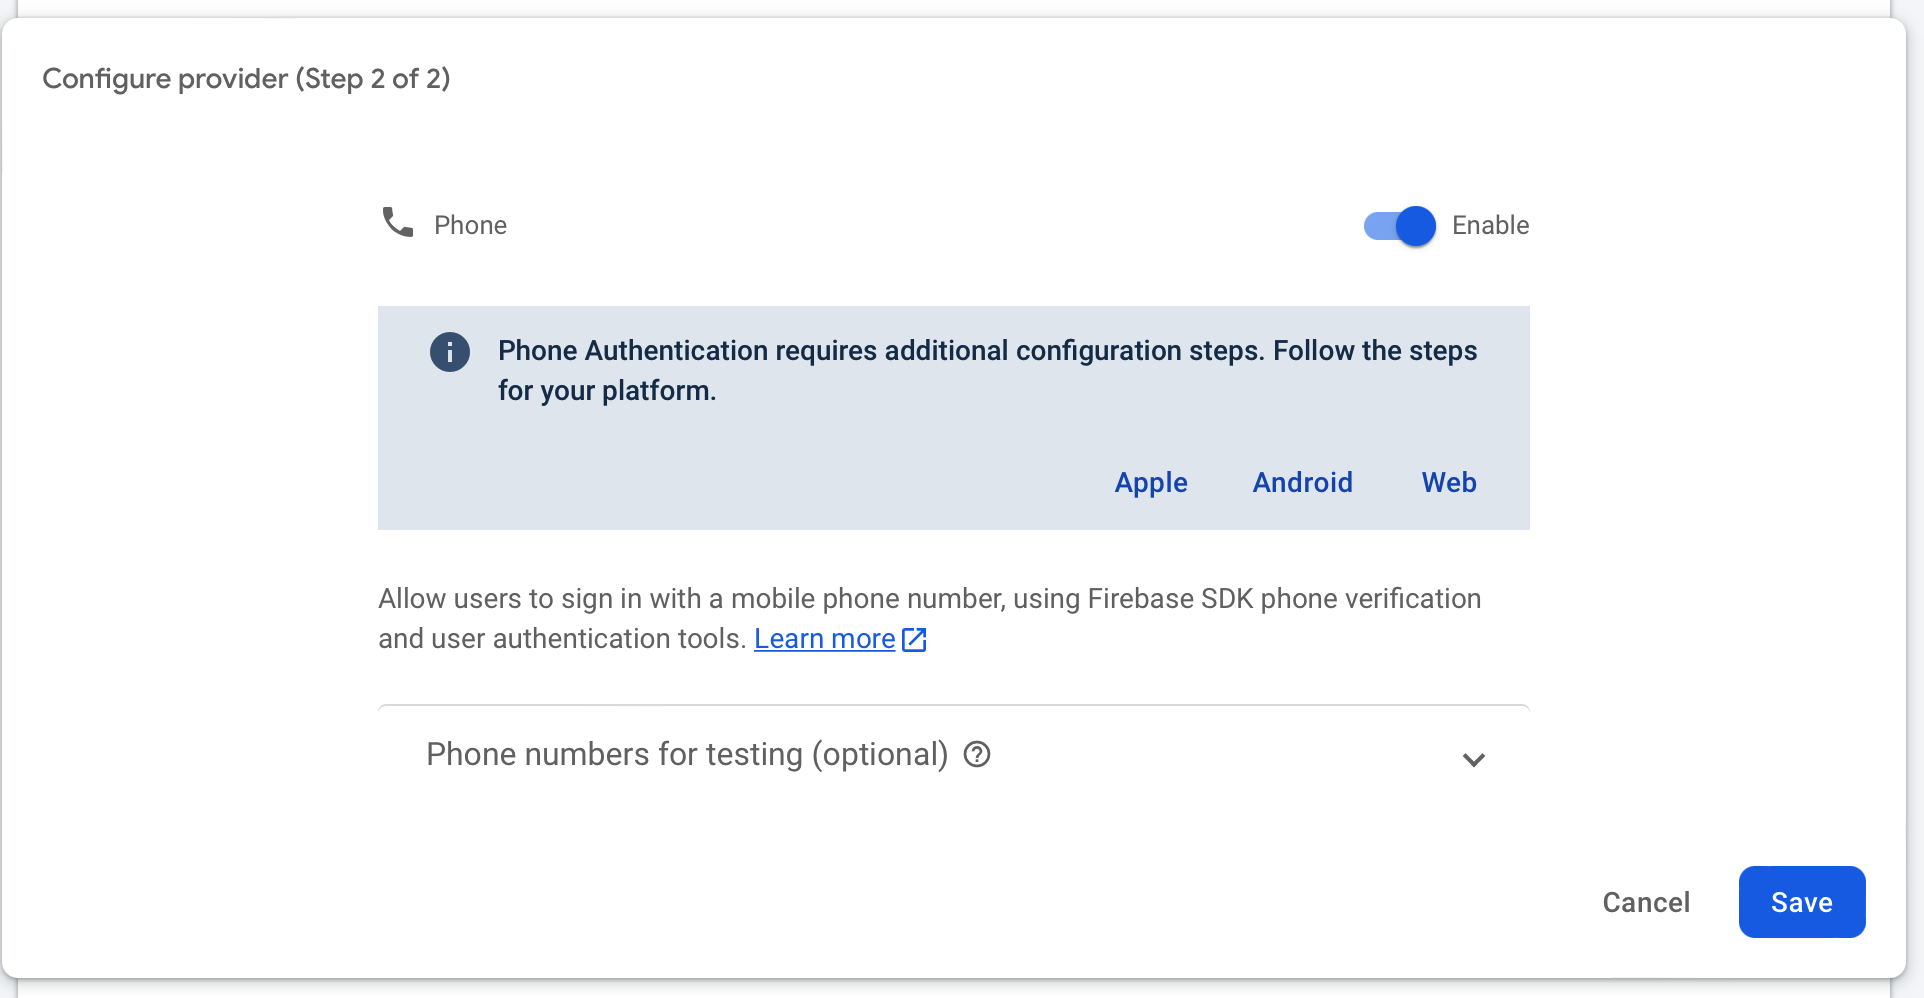This screenshot has width=1924, height=998.
Task: Click the phone handset icon
Action: coord(396,224)
